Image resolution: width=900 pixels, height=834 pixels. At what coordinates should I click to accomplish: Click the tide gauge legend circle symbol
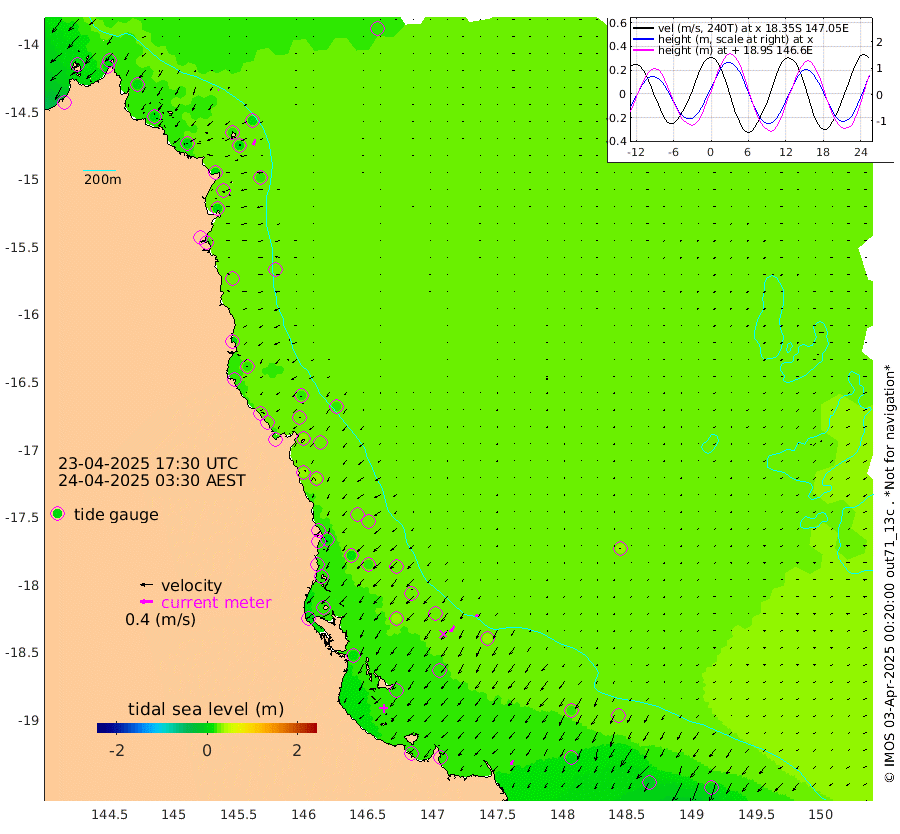[x=57, y=514]
